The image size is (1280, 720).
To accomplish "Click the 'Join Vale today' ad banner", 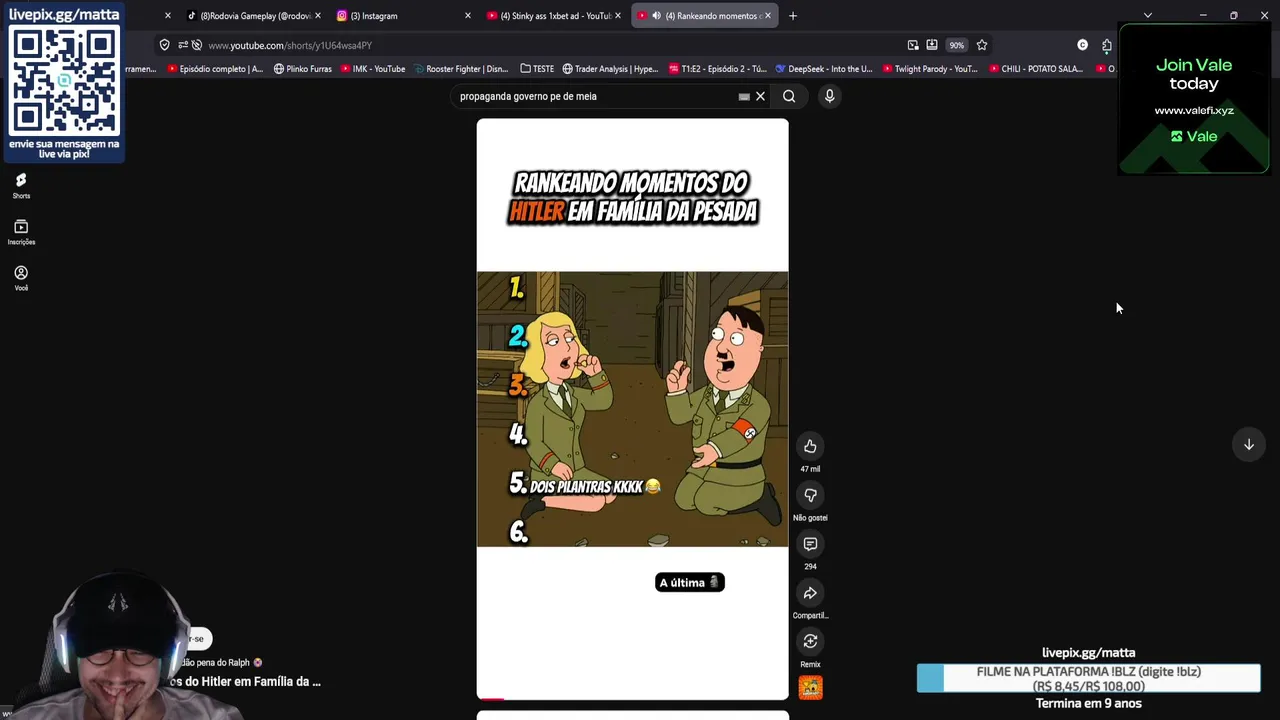I will pos(1193,99).
